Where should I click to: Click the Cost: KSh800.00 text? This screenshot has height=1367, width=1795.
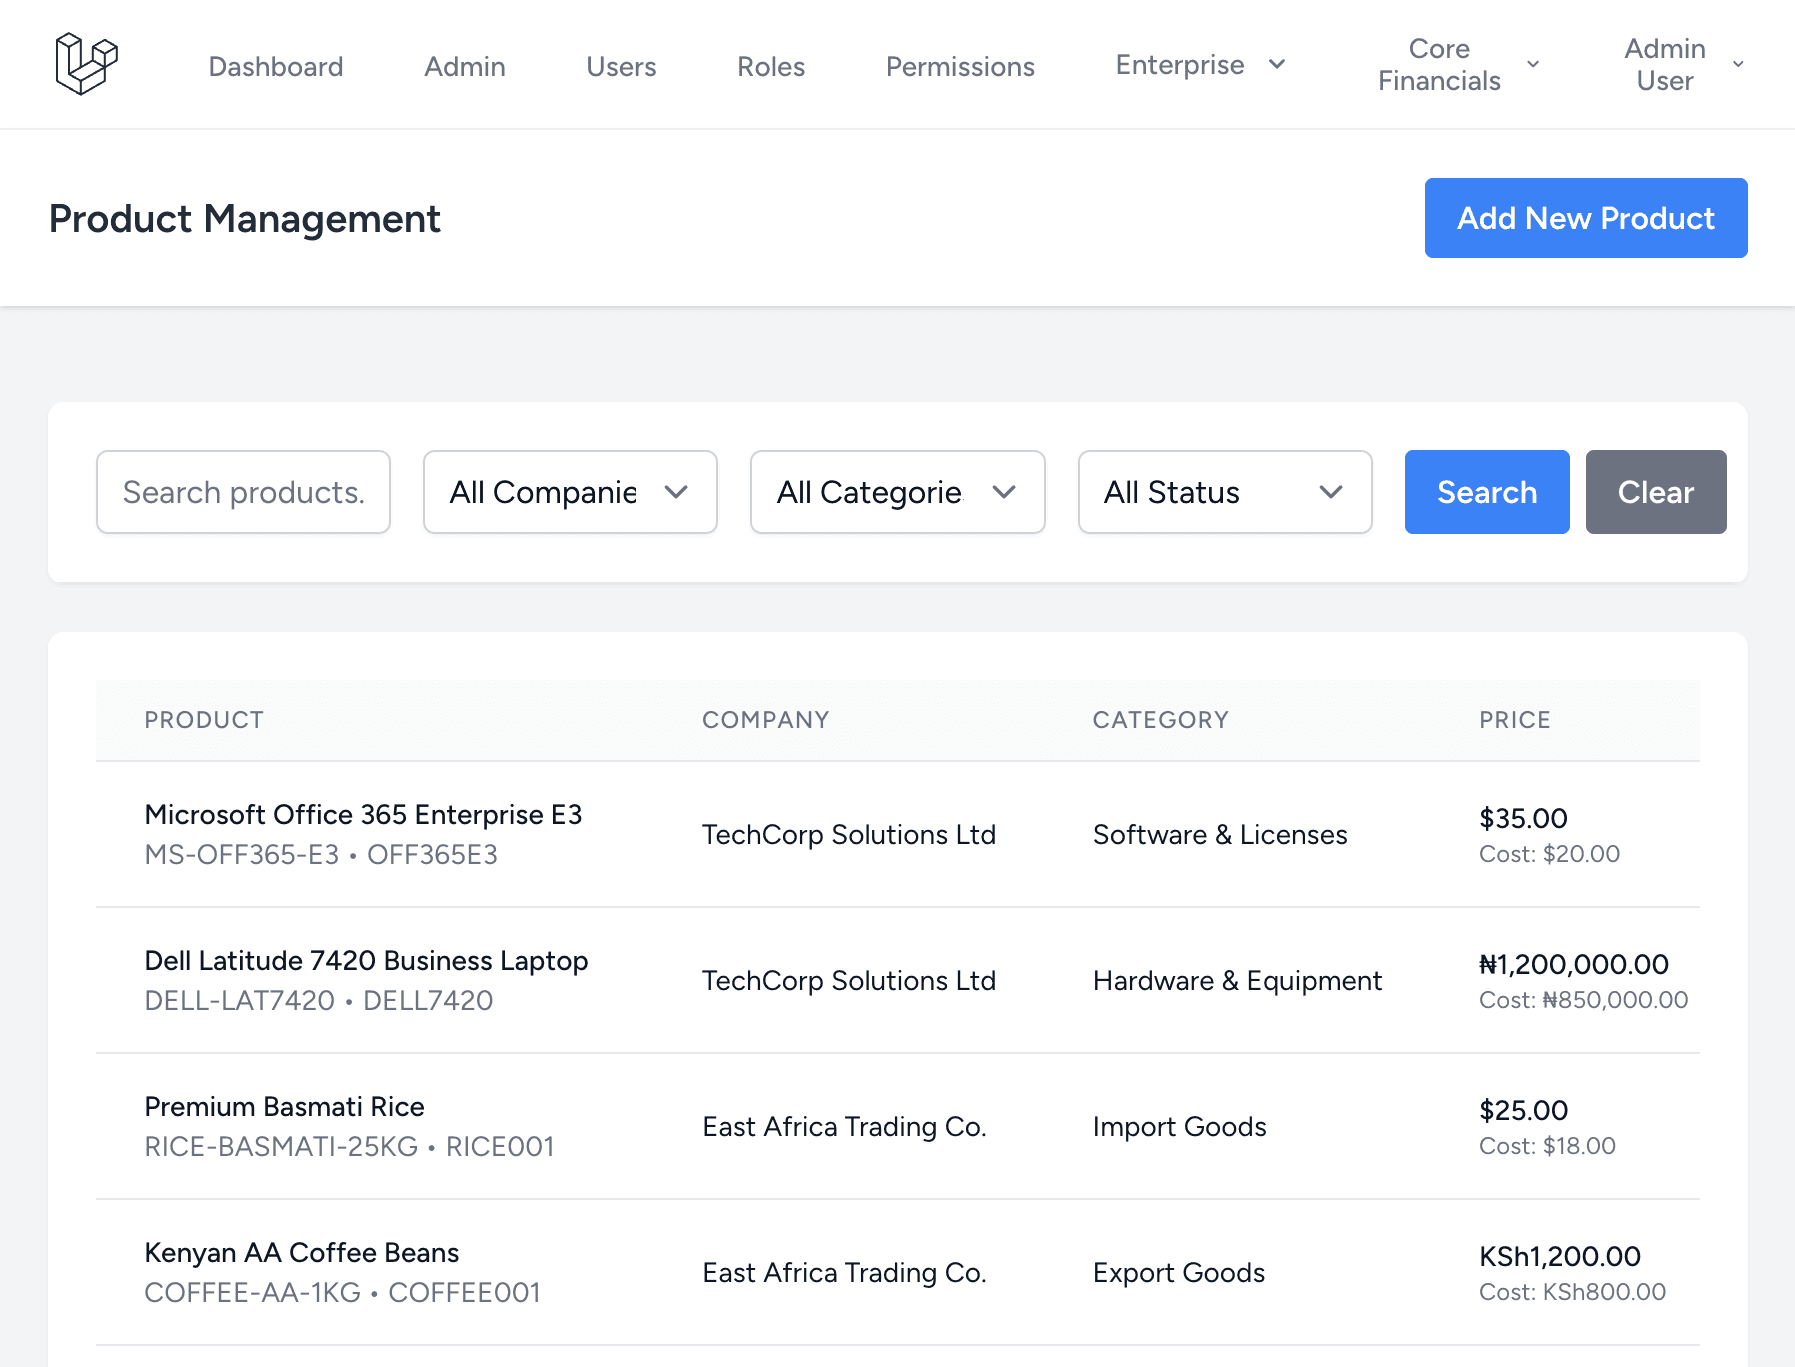[1572, 1292]
